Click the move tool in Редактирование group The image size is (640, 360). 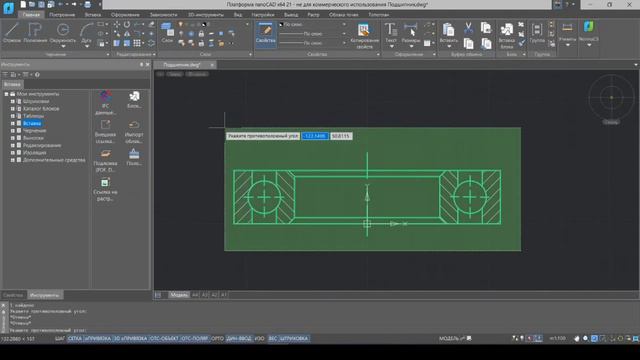pyautogui.click(x=117, y=24)
